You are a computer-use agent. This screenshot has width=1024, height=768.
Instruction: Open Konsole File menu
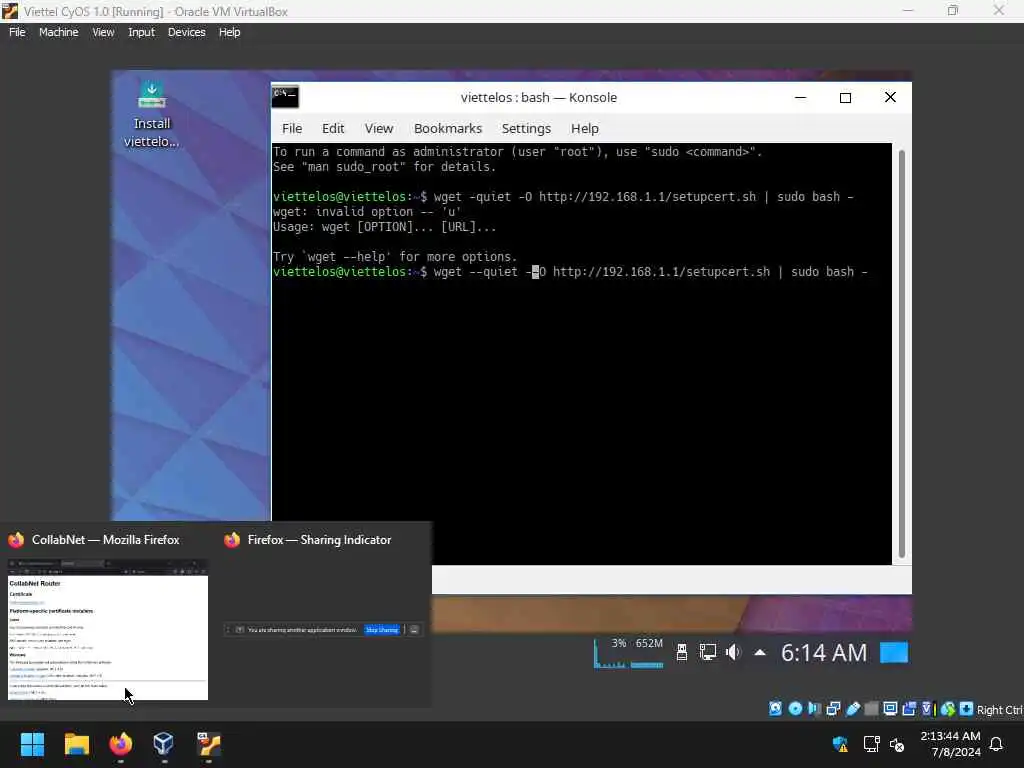pos(292,129)
